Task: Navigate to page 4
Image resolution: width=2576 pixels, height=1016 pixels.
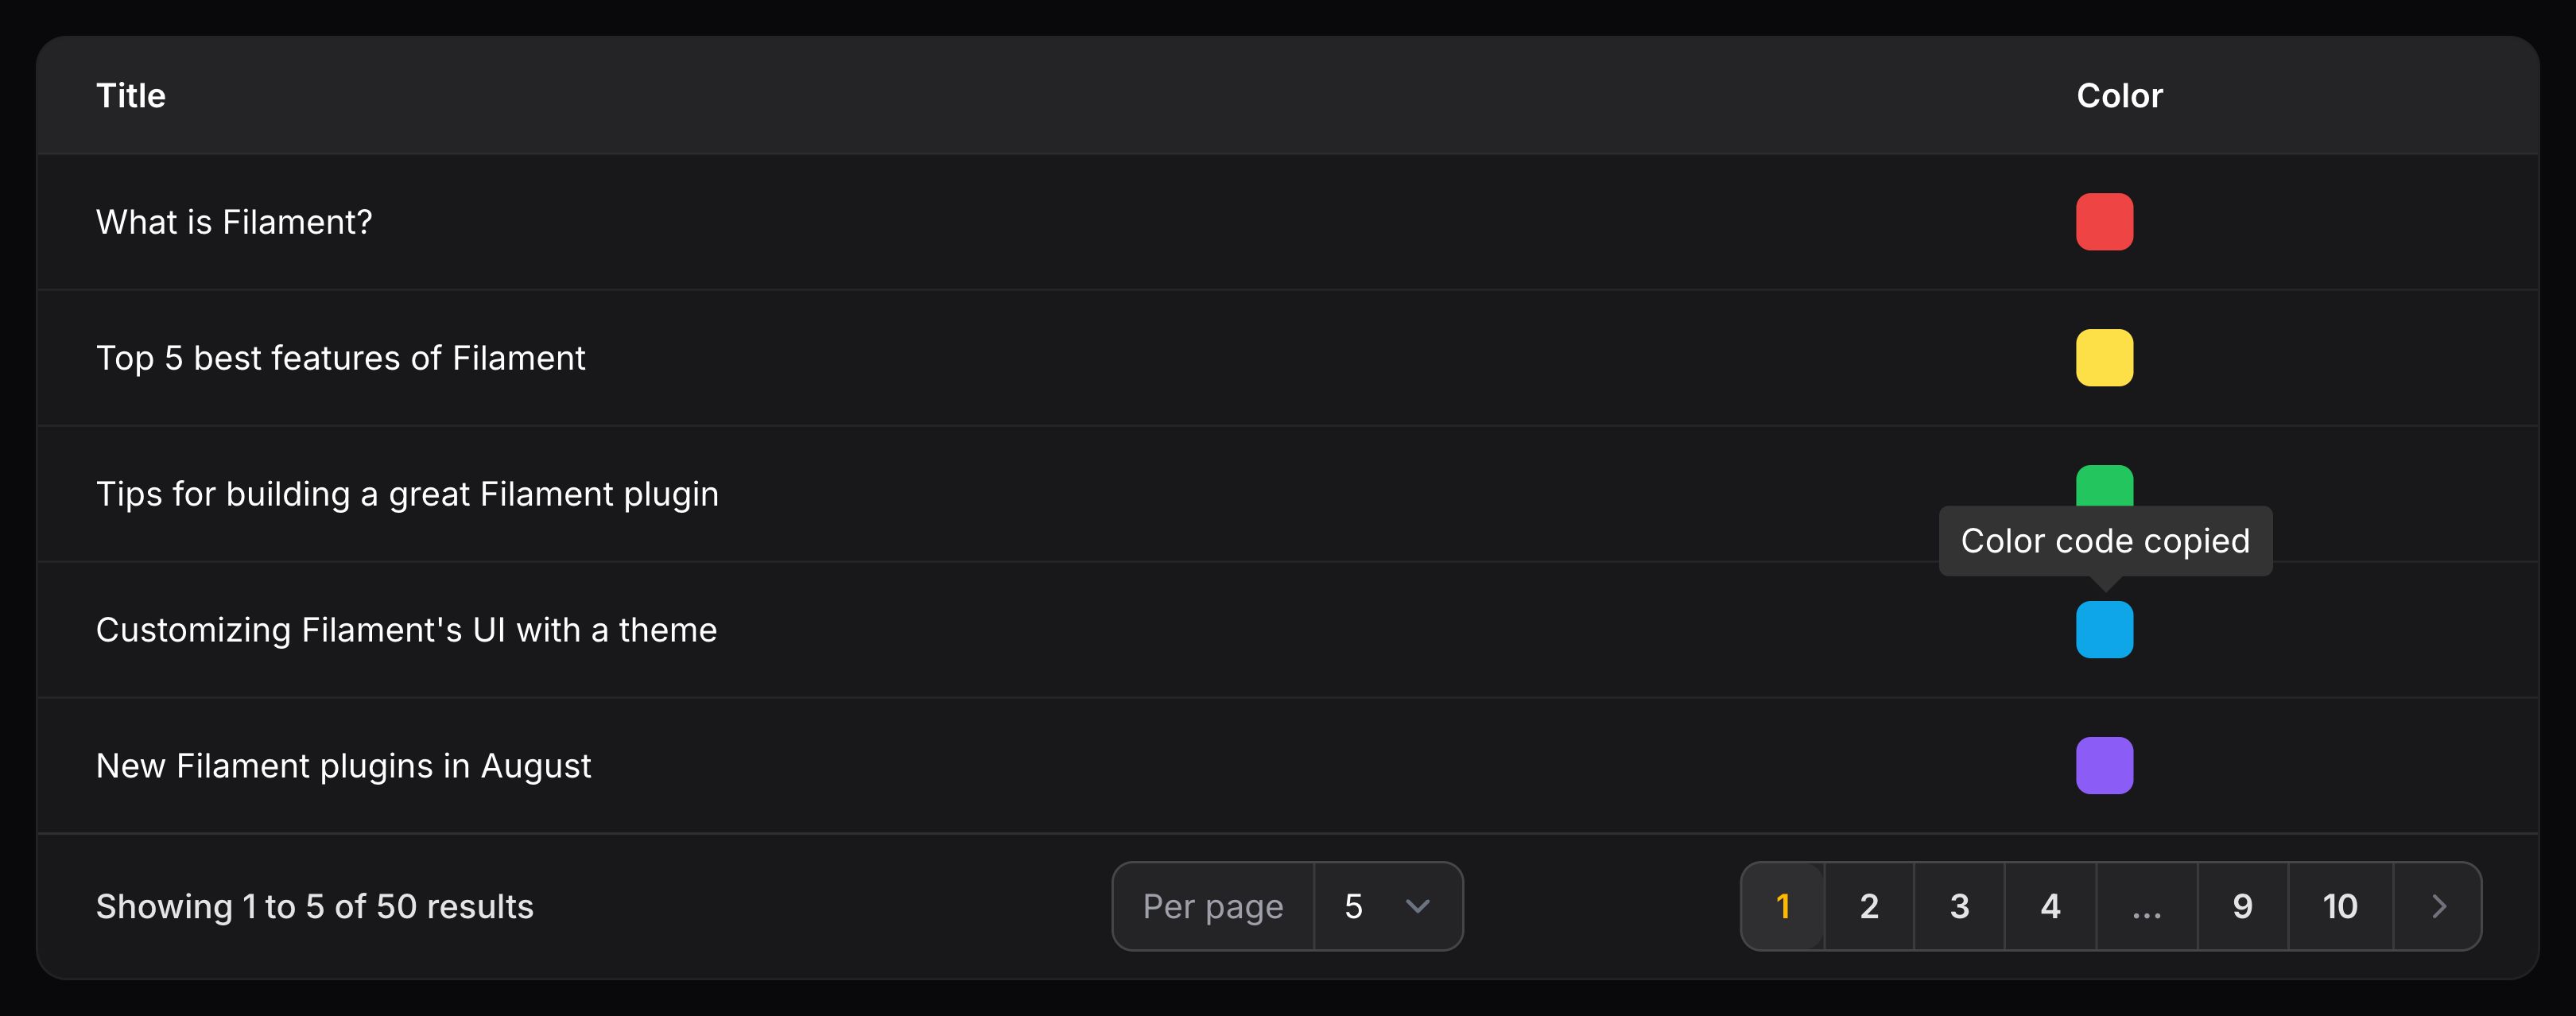Action: coord(2050,906)
